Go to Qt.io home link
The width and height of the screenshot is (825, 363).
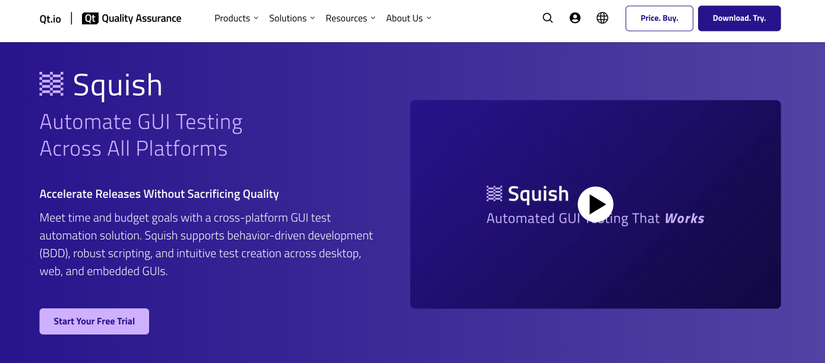50,19
